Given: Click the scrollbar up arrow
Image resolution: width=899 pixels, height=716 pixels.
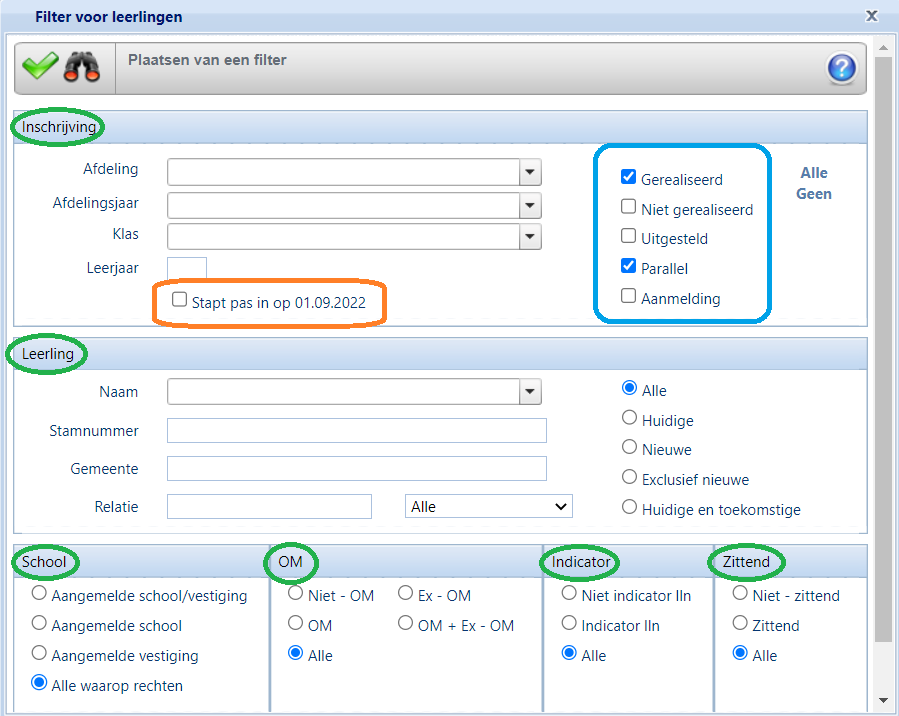Looking at the screenshot, I should click(x=883, y=48).
